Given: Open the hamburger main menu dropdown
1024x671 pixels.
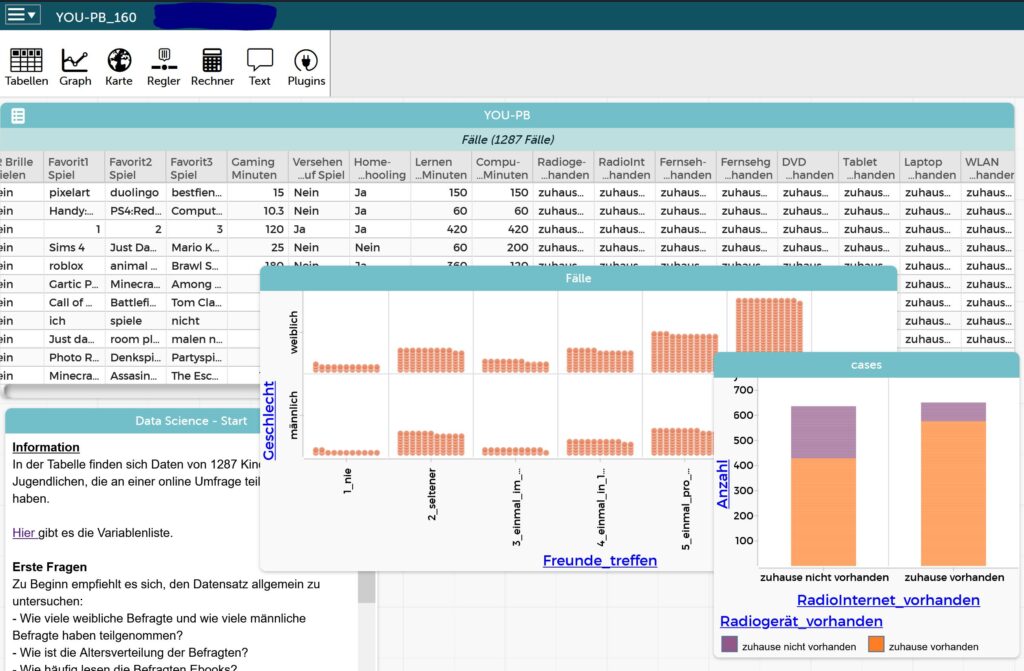Looking at the screenshot, I should click(x=22, y=15).
